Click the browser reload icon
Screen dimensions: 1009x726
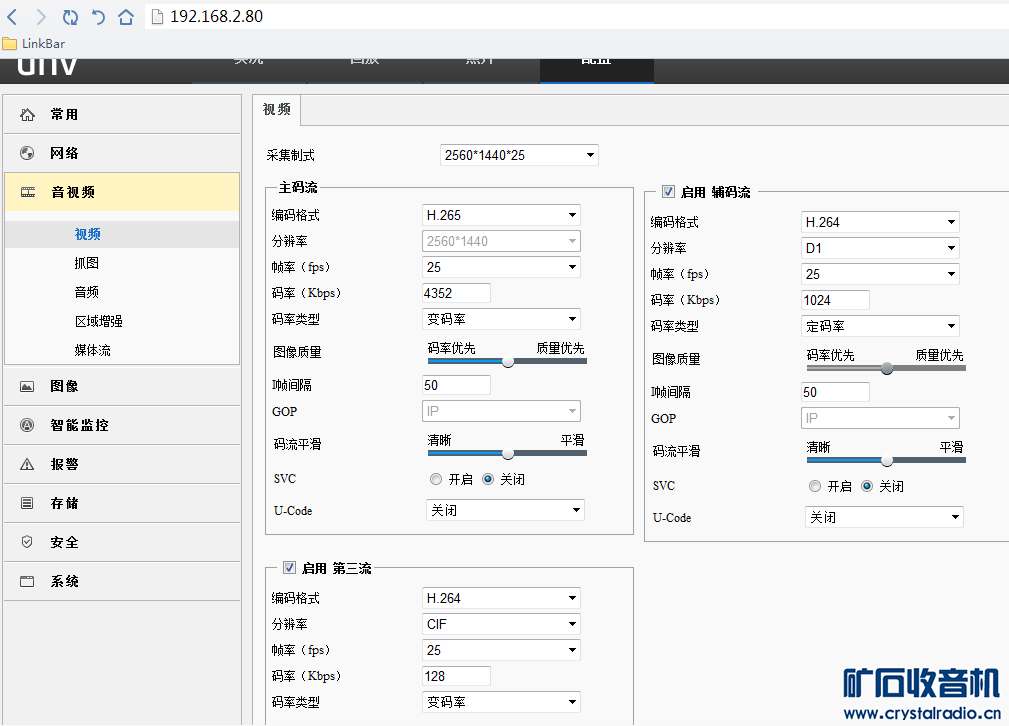pos(70,17)
